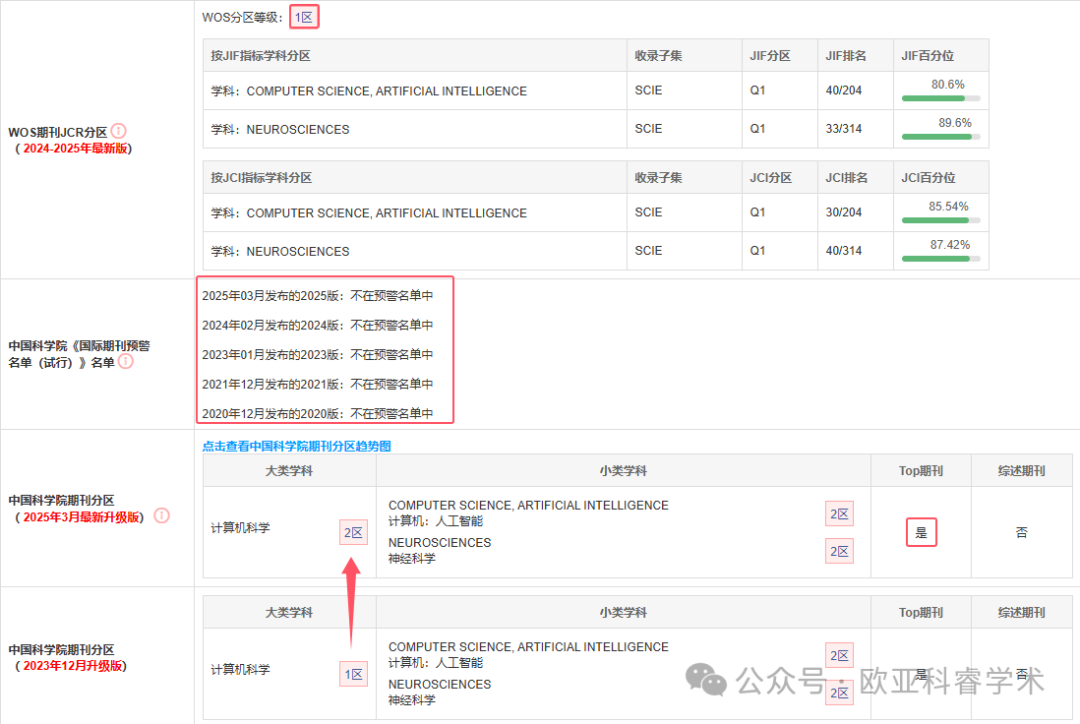Click the JIF百分位 column header
The height and width of the screenshot is (724, 1080).
928,56
